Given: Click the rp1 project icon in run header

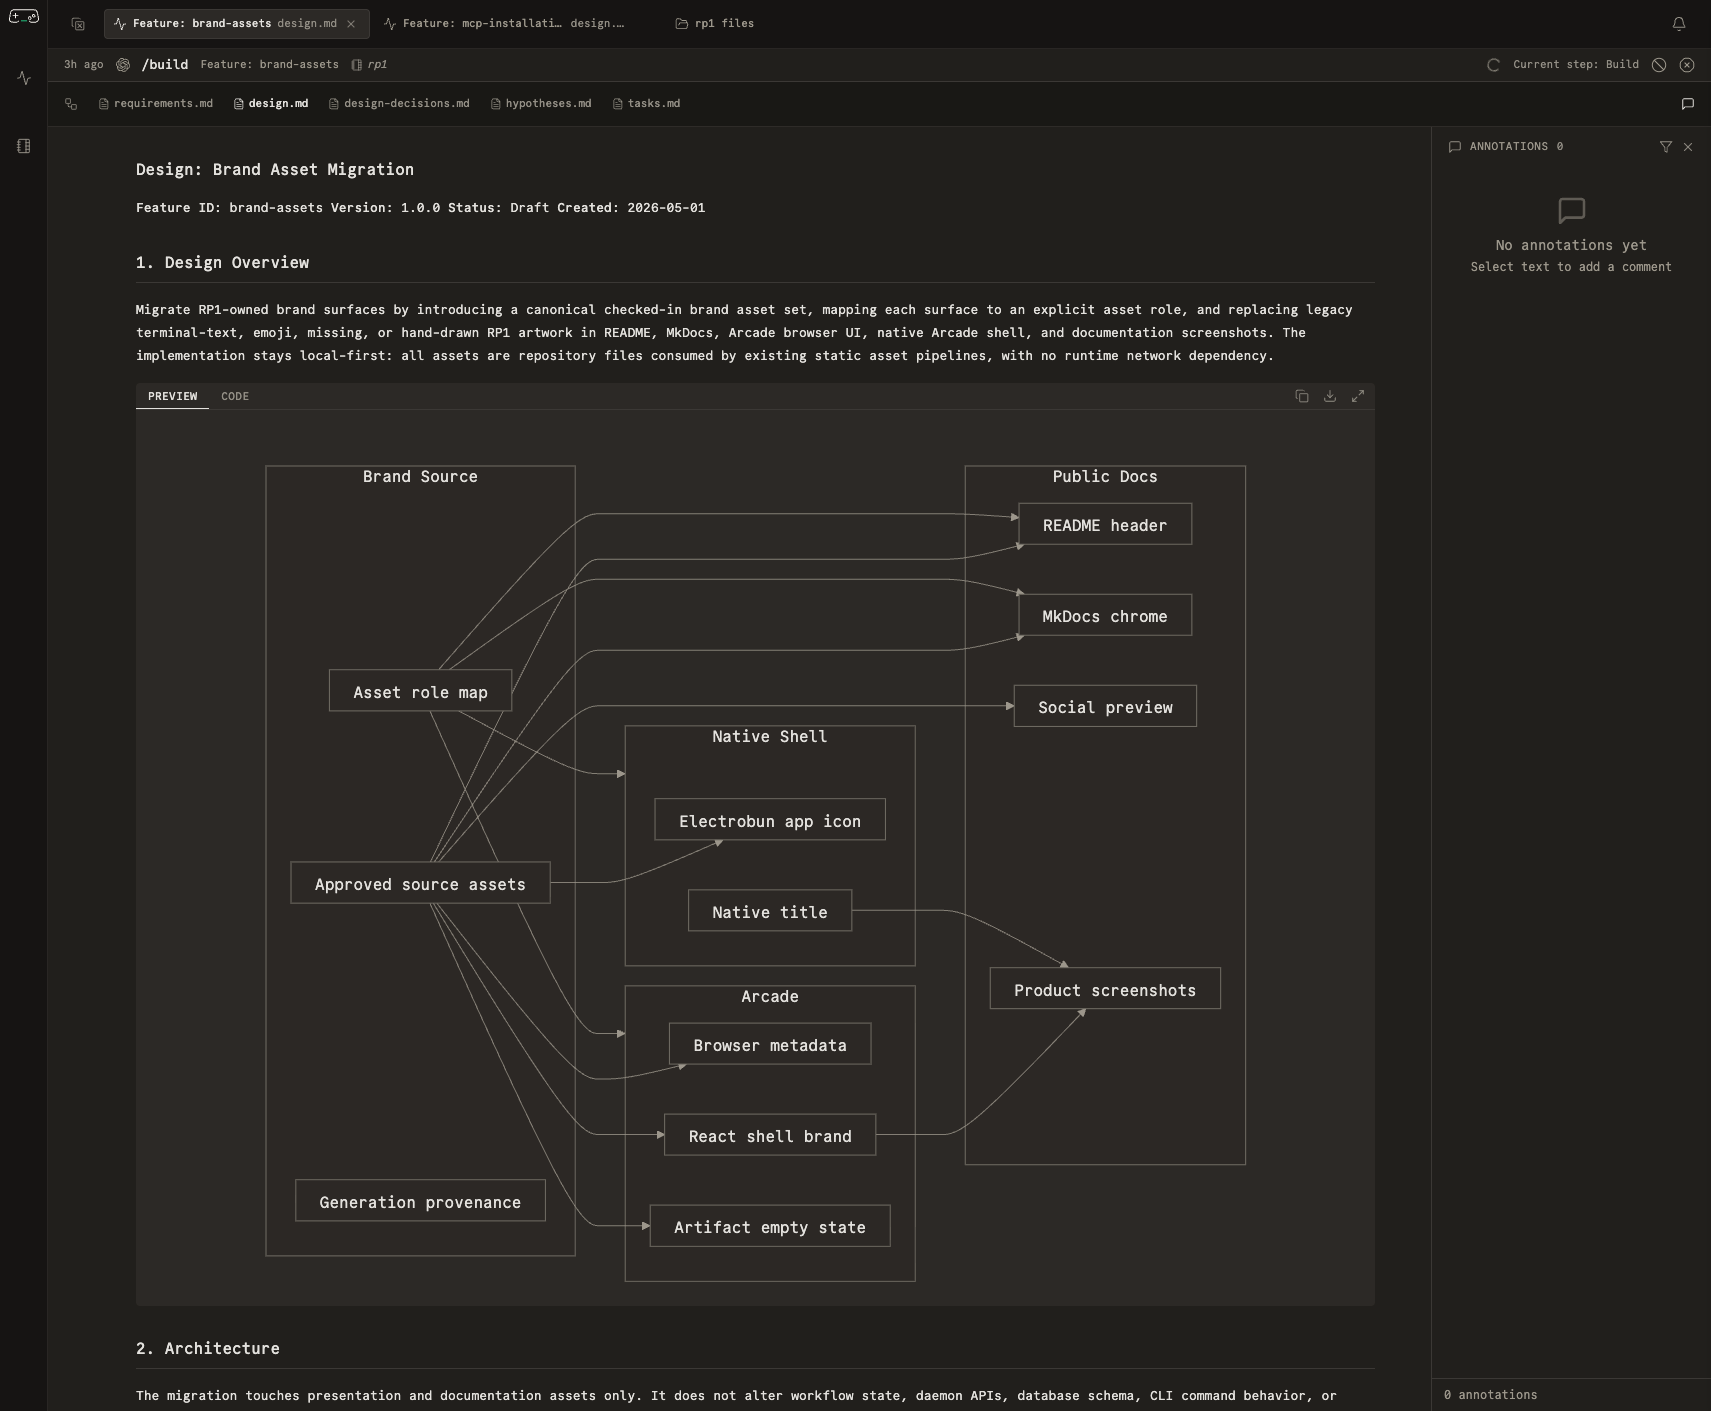Looking at the screenshot, I should (x=356, y=65).
